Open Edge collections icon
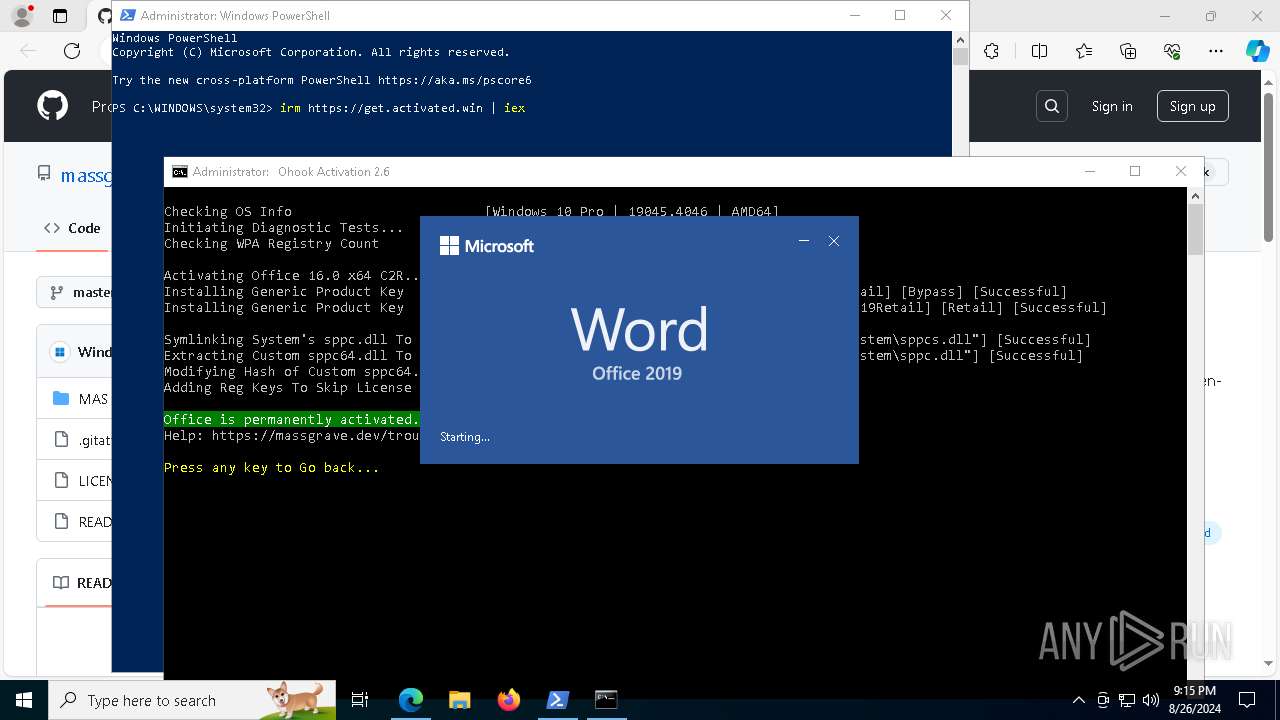Screen dimensions: 1280x720 coord(1128,51)
